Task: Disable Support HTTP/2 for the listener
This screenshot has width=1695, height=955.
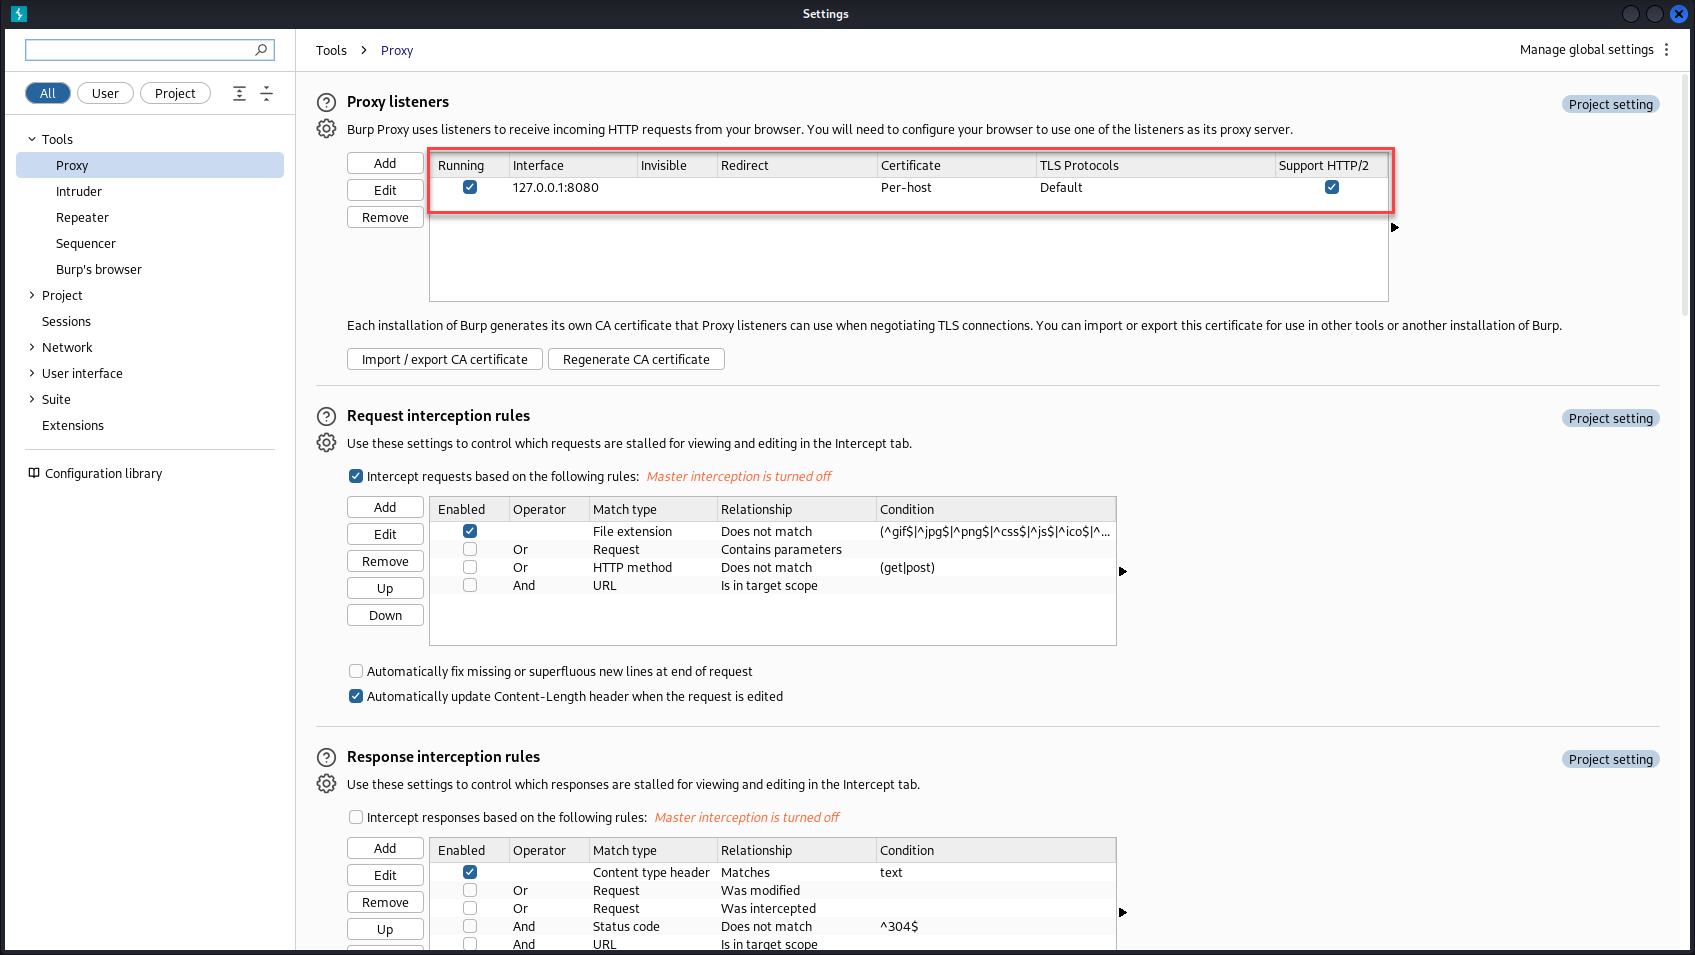Action: coord(1331,187)
